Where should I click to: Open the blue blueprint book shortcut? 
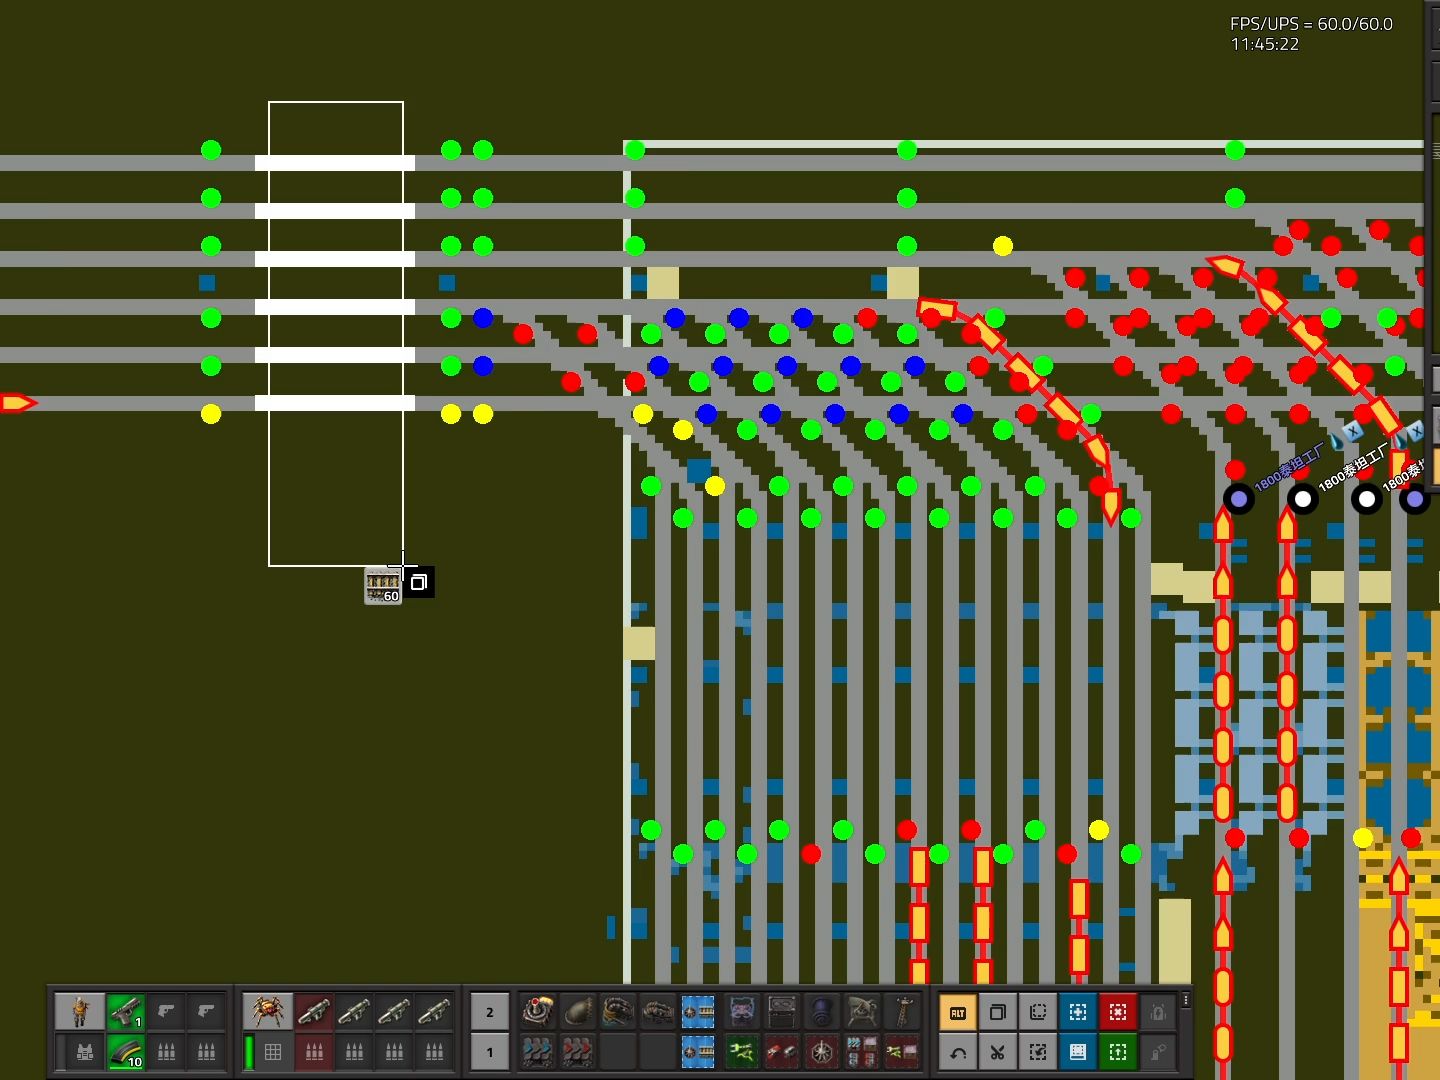[1078, 1052]
